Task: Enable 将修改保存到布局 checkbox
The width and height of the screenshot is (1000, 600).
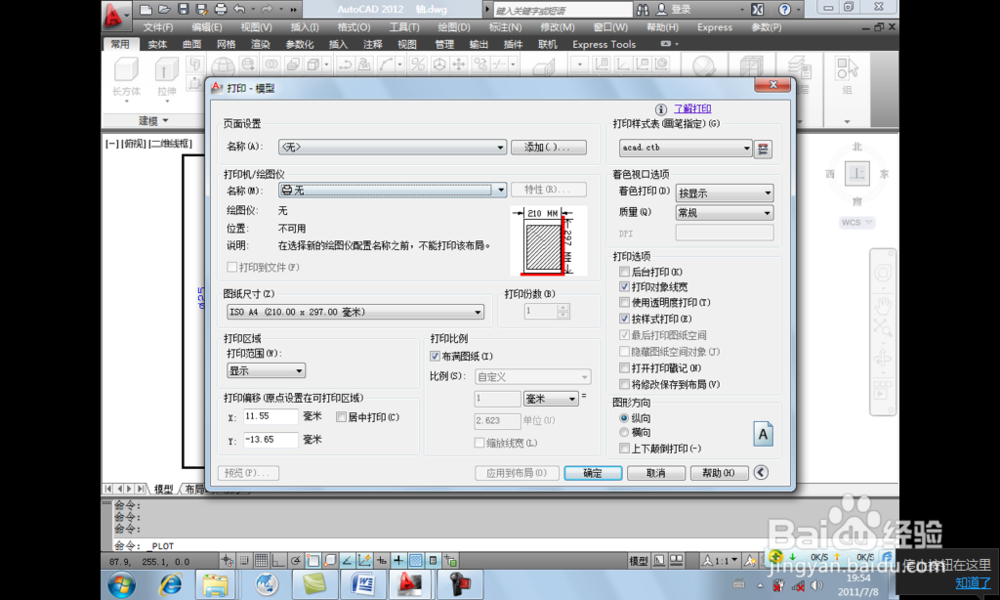Action: [x=624, y=384]
